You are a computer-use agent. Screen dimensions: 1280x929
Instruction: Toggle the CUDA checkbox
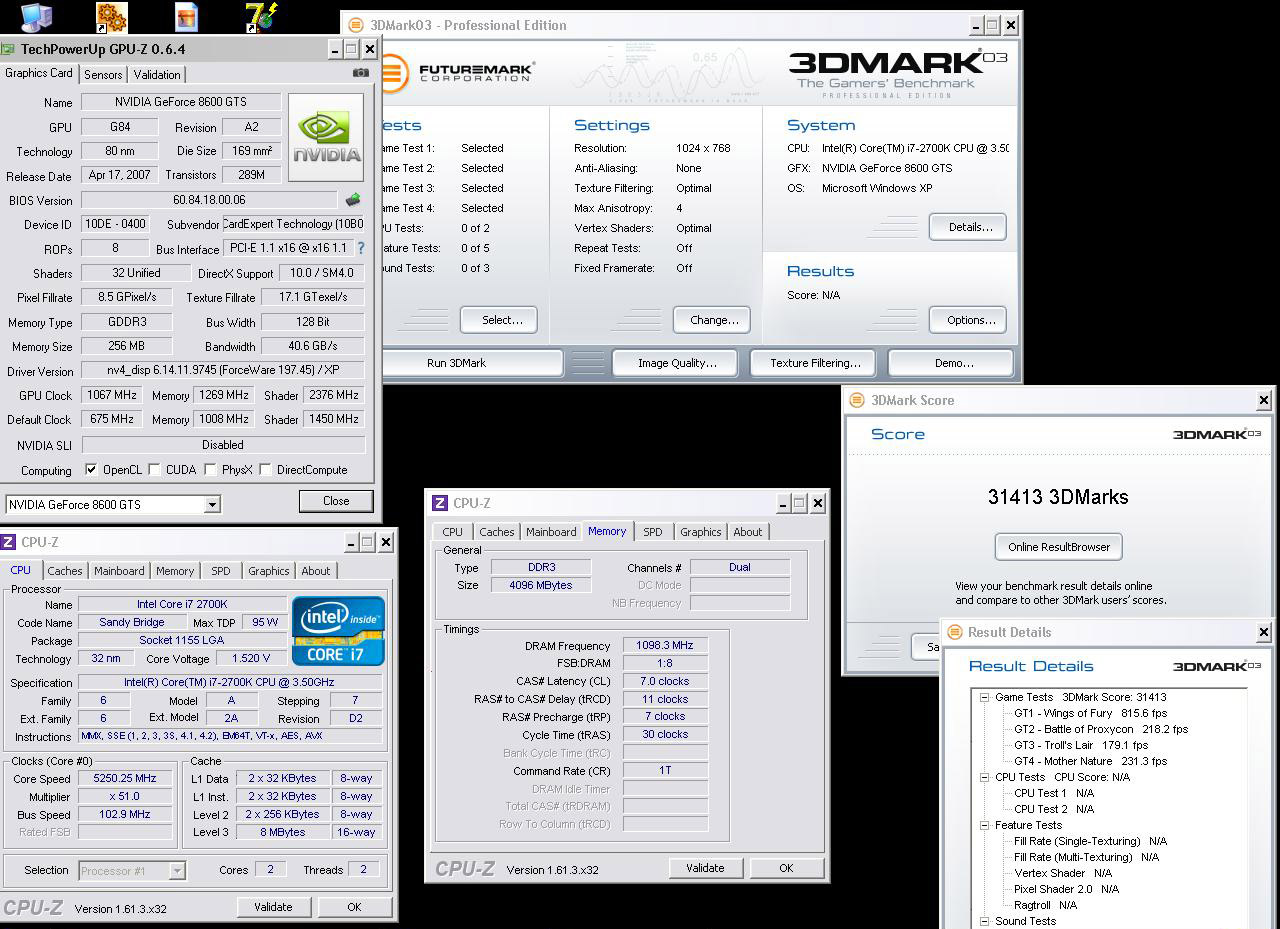155,470
